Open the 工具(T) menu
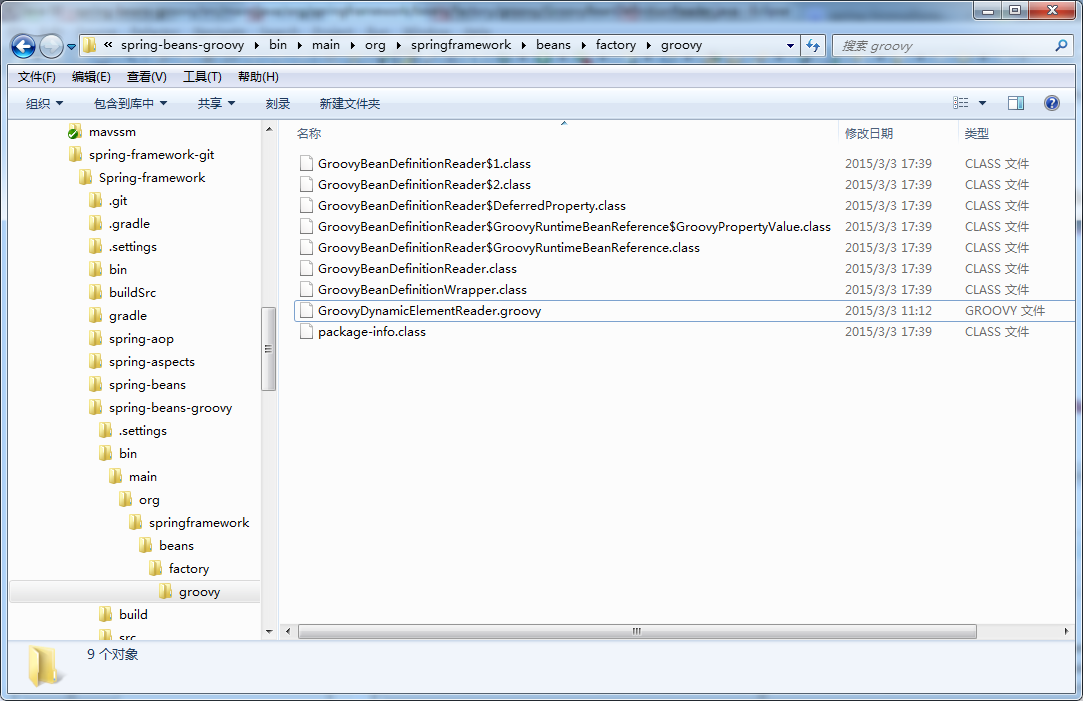The width and height of the screenshot is (1083, 701). pyautogui.click(x=202, y=77)
